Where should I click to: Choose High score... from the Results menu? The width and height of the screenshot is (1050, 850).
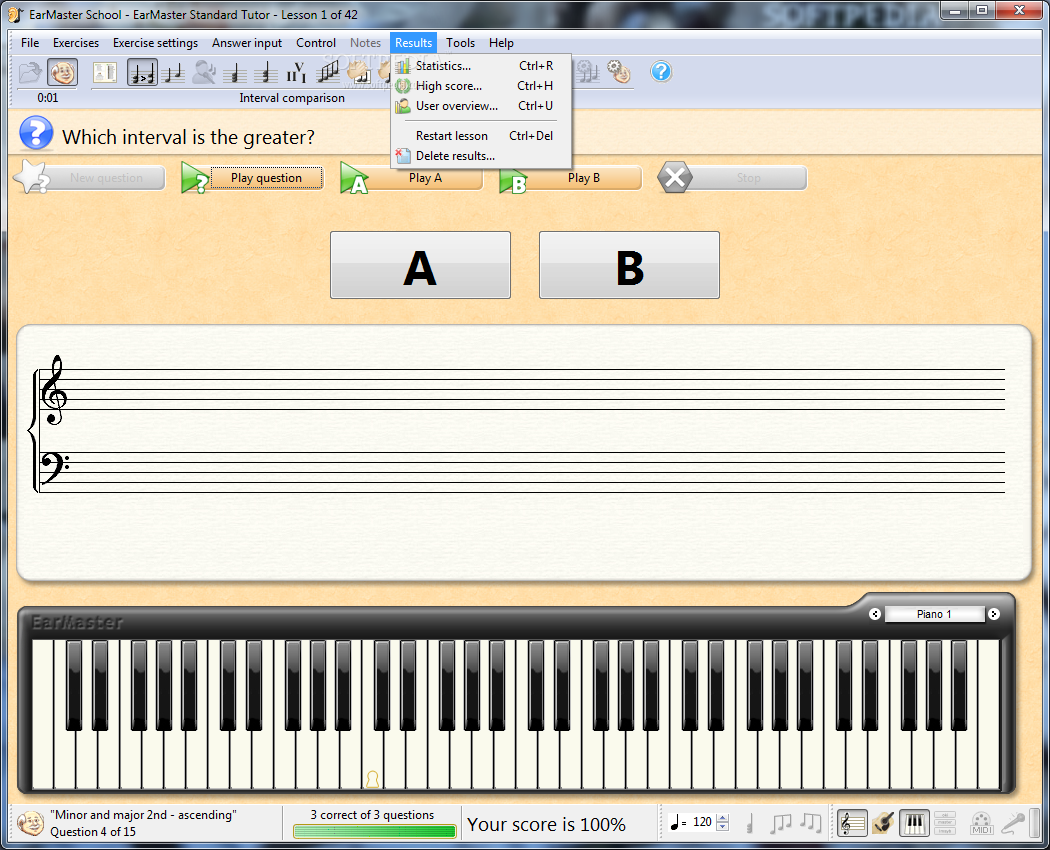481,86
